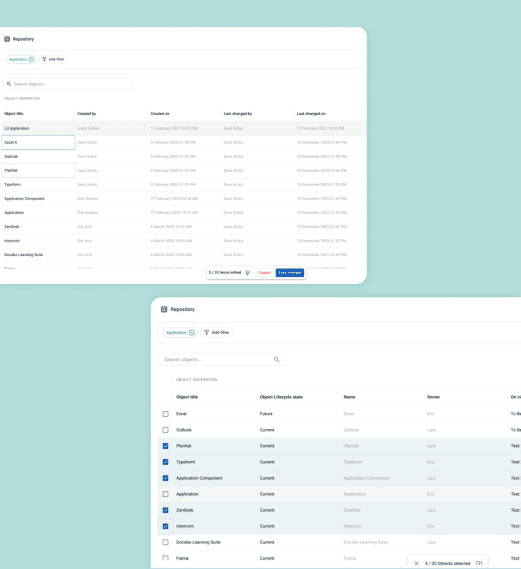521x569 pixels.
Task: Click Object title header in lower panel
Action: 187,397
